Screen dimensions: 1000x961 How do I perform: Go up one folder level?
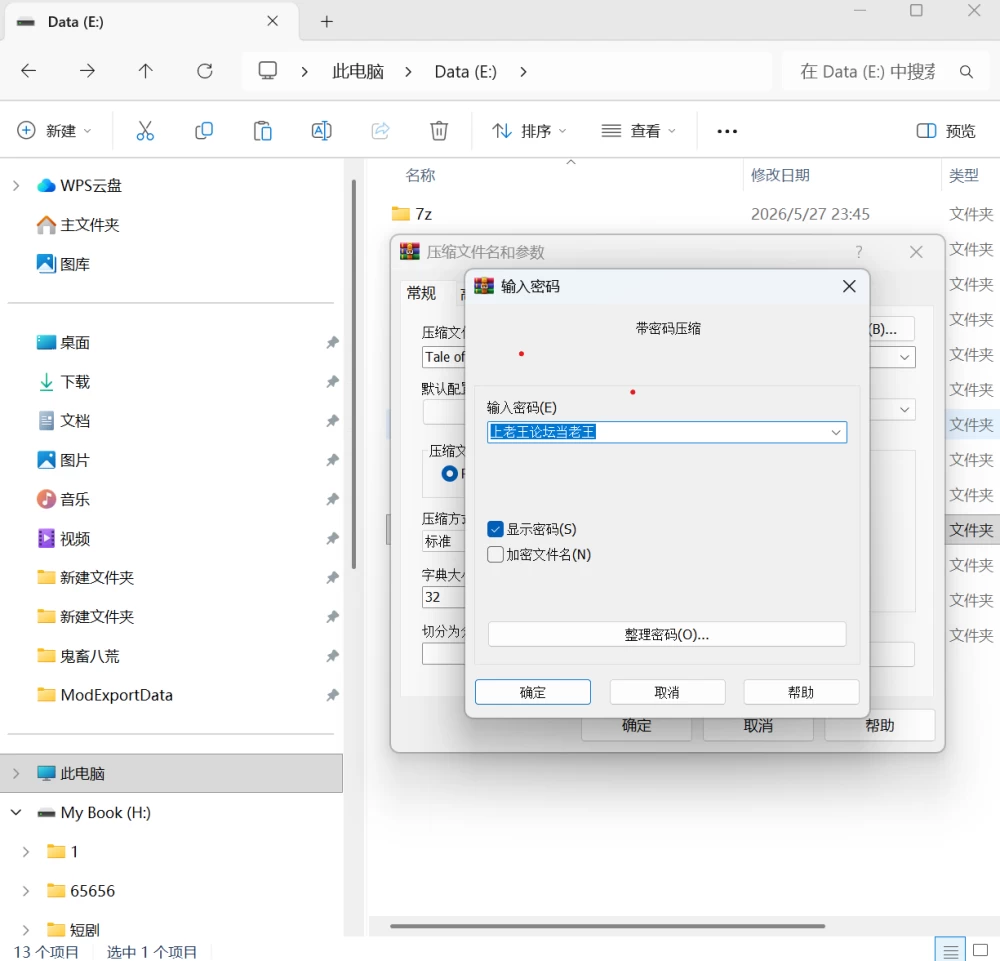tap(145, 71)
